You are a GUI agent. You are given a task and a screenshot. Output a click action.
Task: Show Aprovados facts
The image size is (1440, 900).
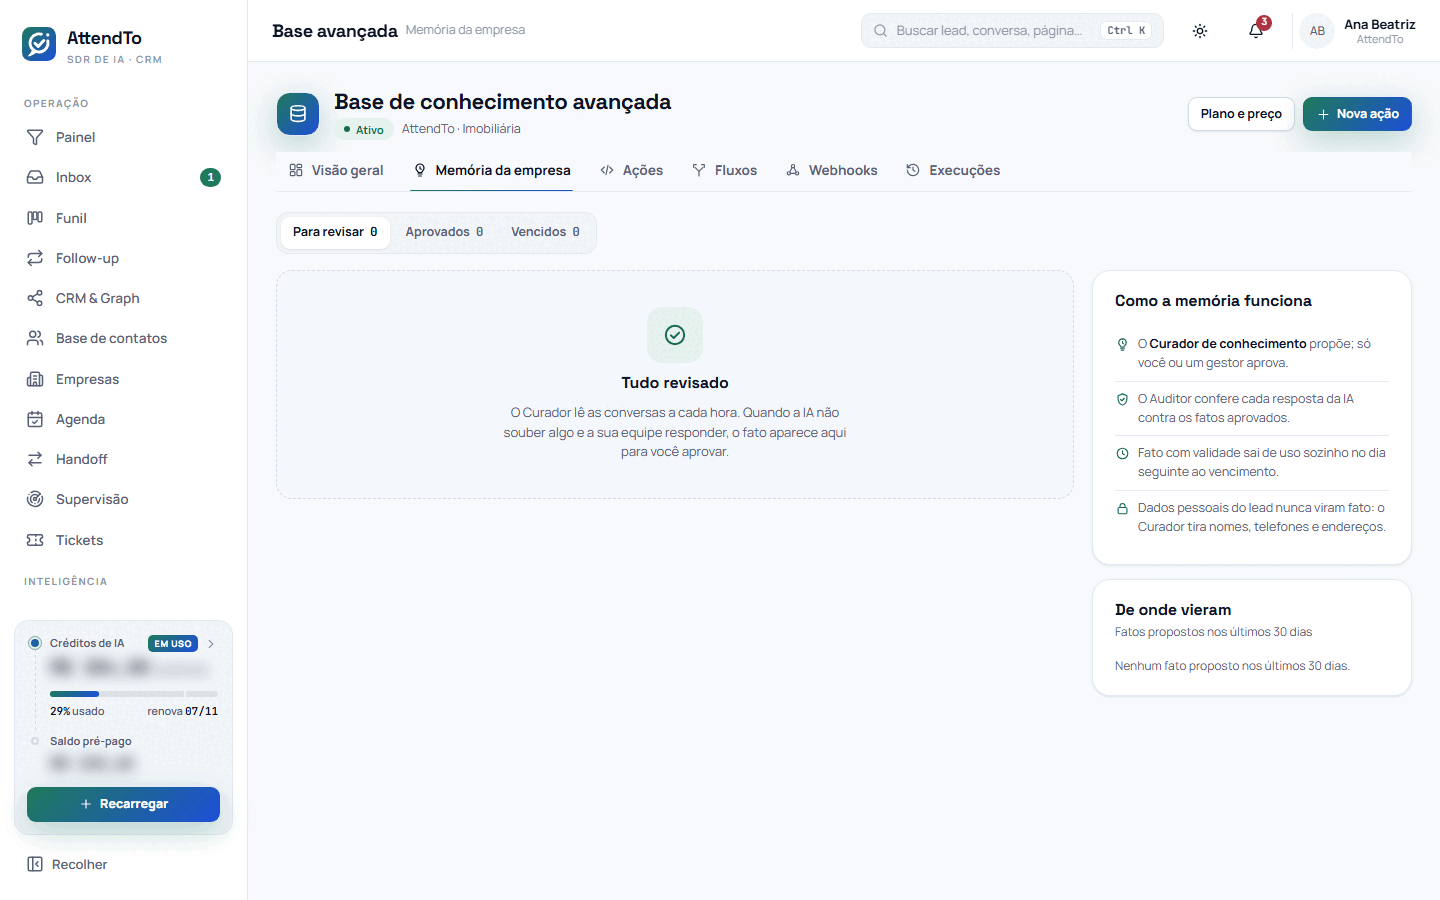pyautogui.click(x=444, y=232)
